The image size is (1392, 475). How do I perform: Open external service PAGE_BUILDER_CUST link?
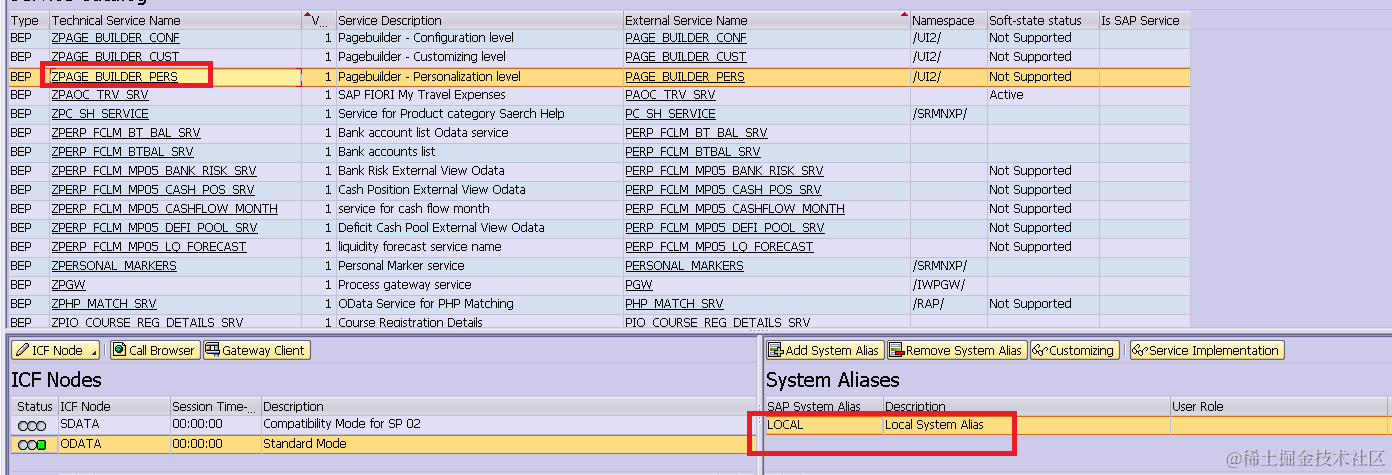click(x=686, y=57)
